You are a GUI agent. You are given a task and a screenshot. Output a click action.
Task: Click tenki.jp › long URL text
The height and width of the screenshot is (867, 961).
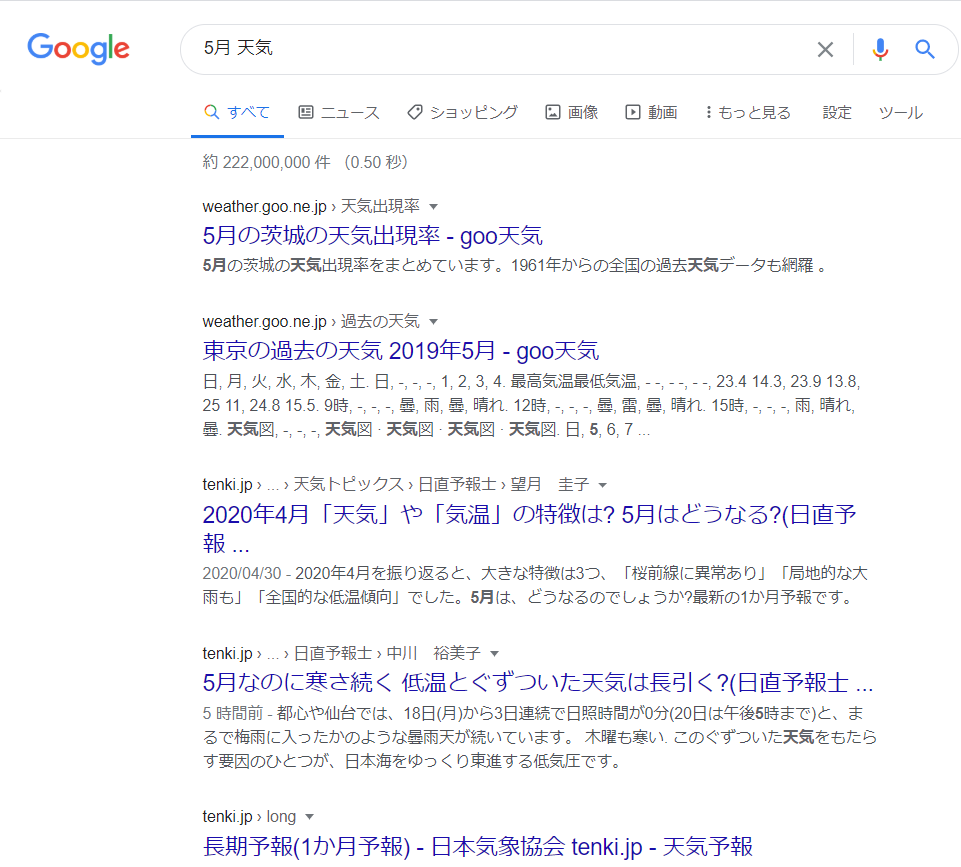point(249,817)
